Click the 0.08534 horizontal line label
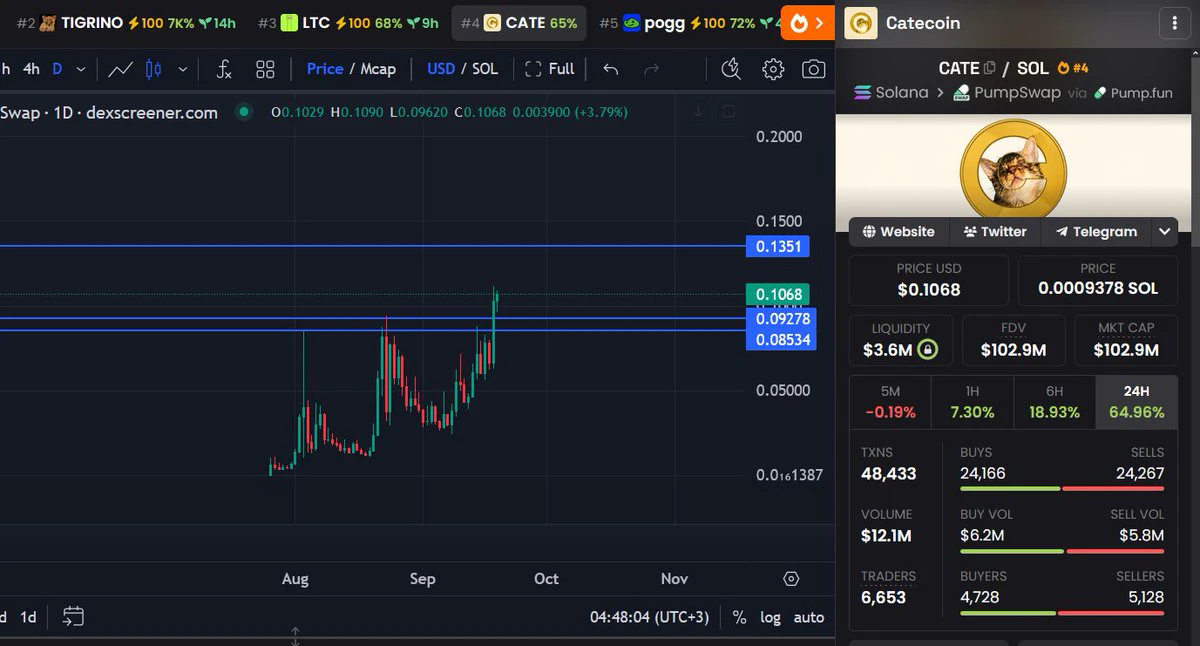 781,340
